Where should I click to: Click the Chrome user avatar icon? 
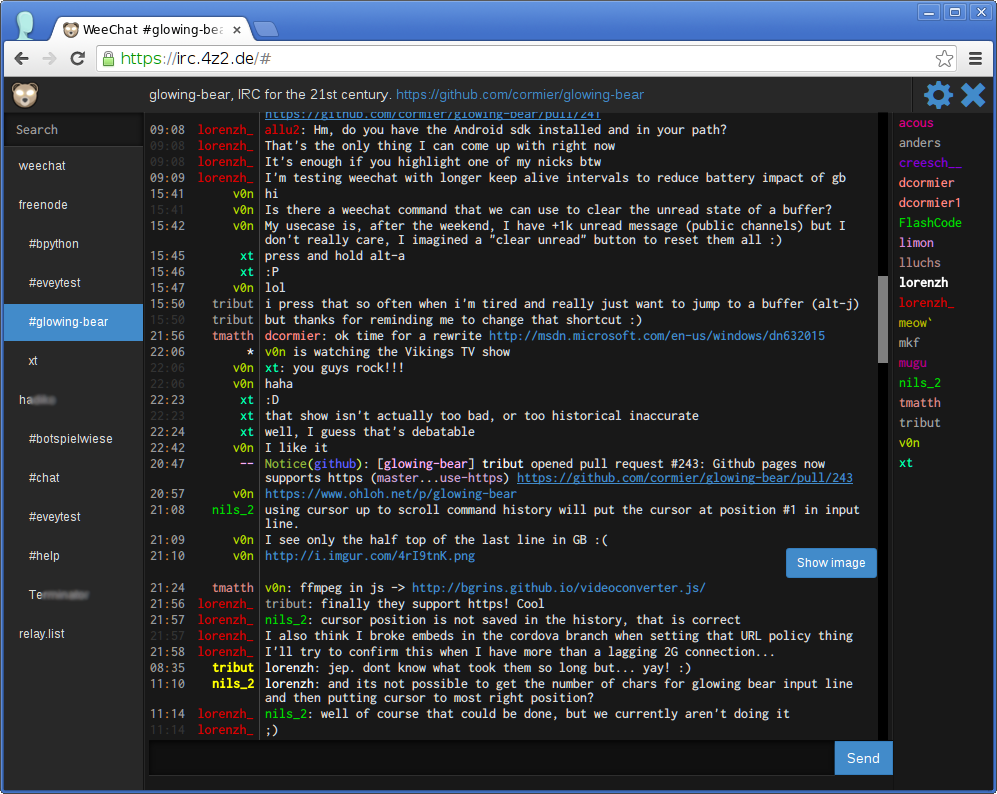pos(25,25)
